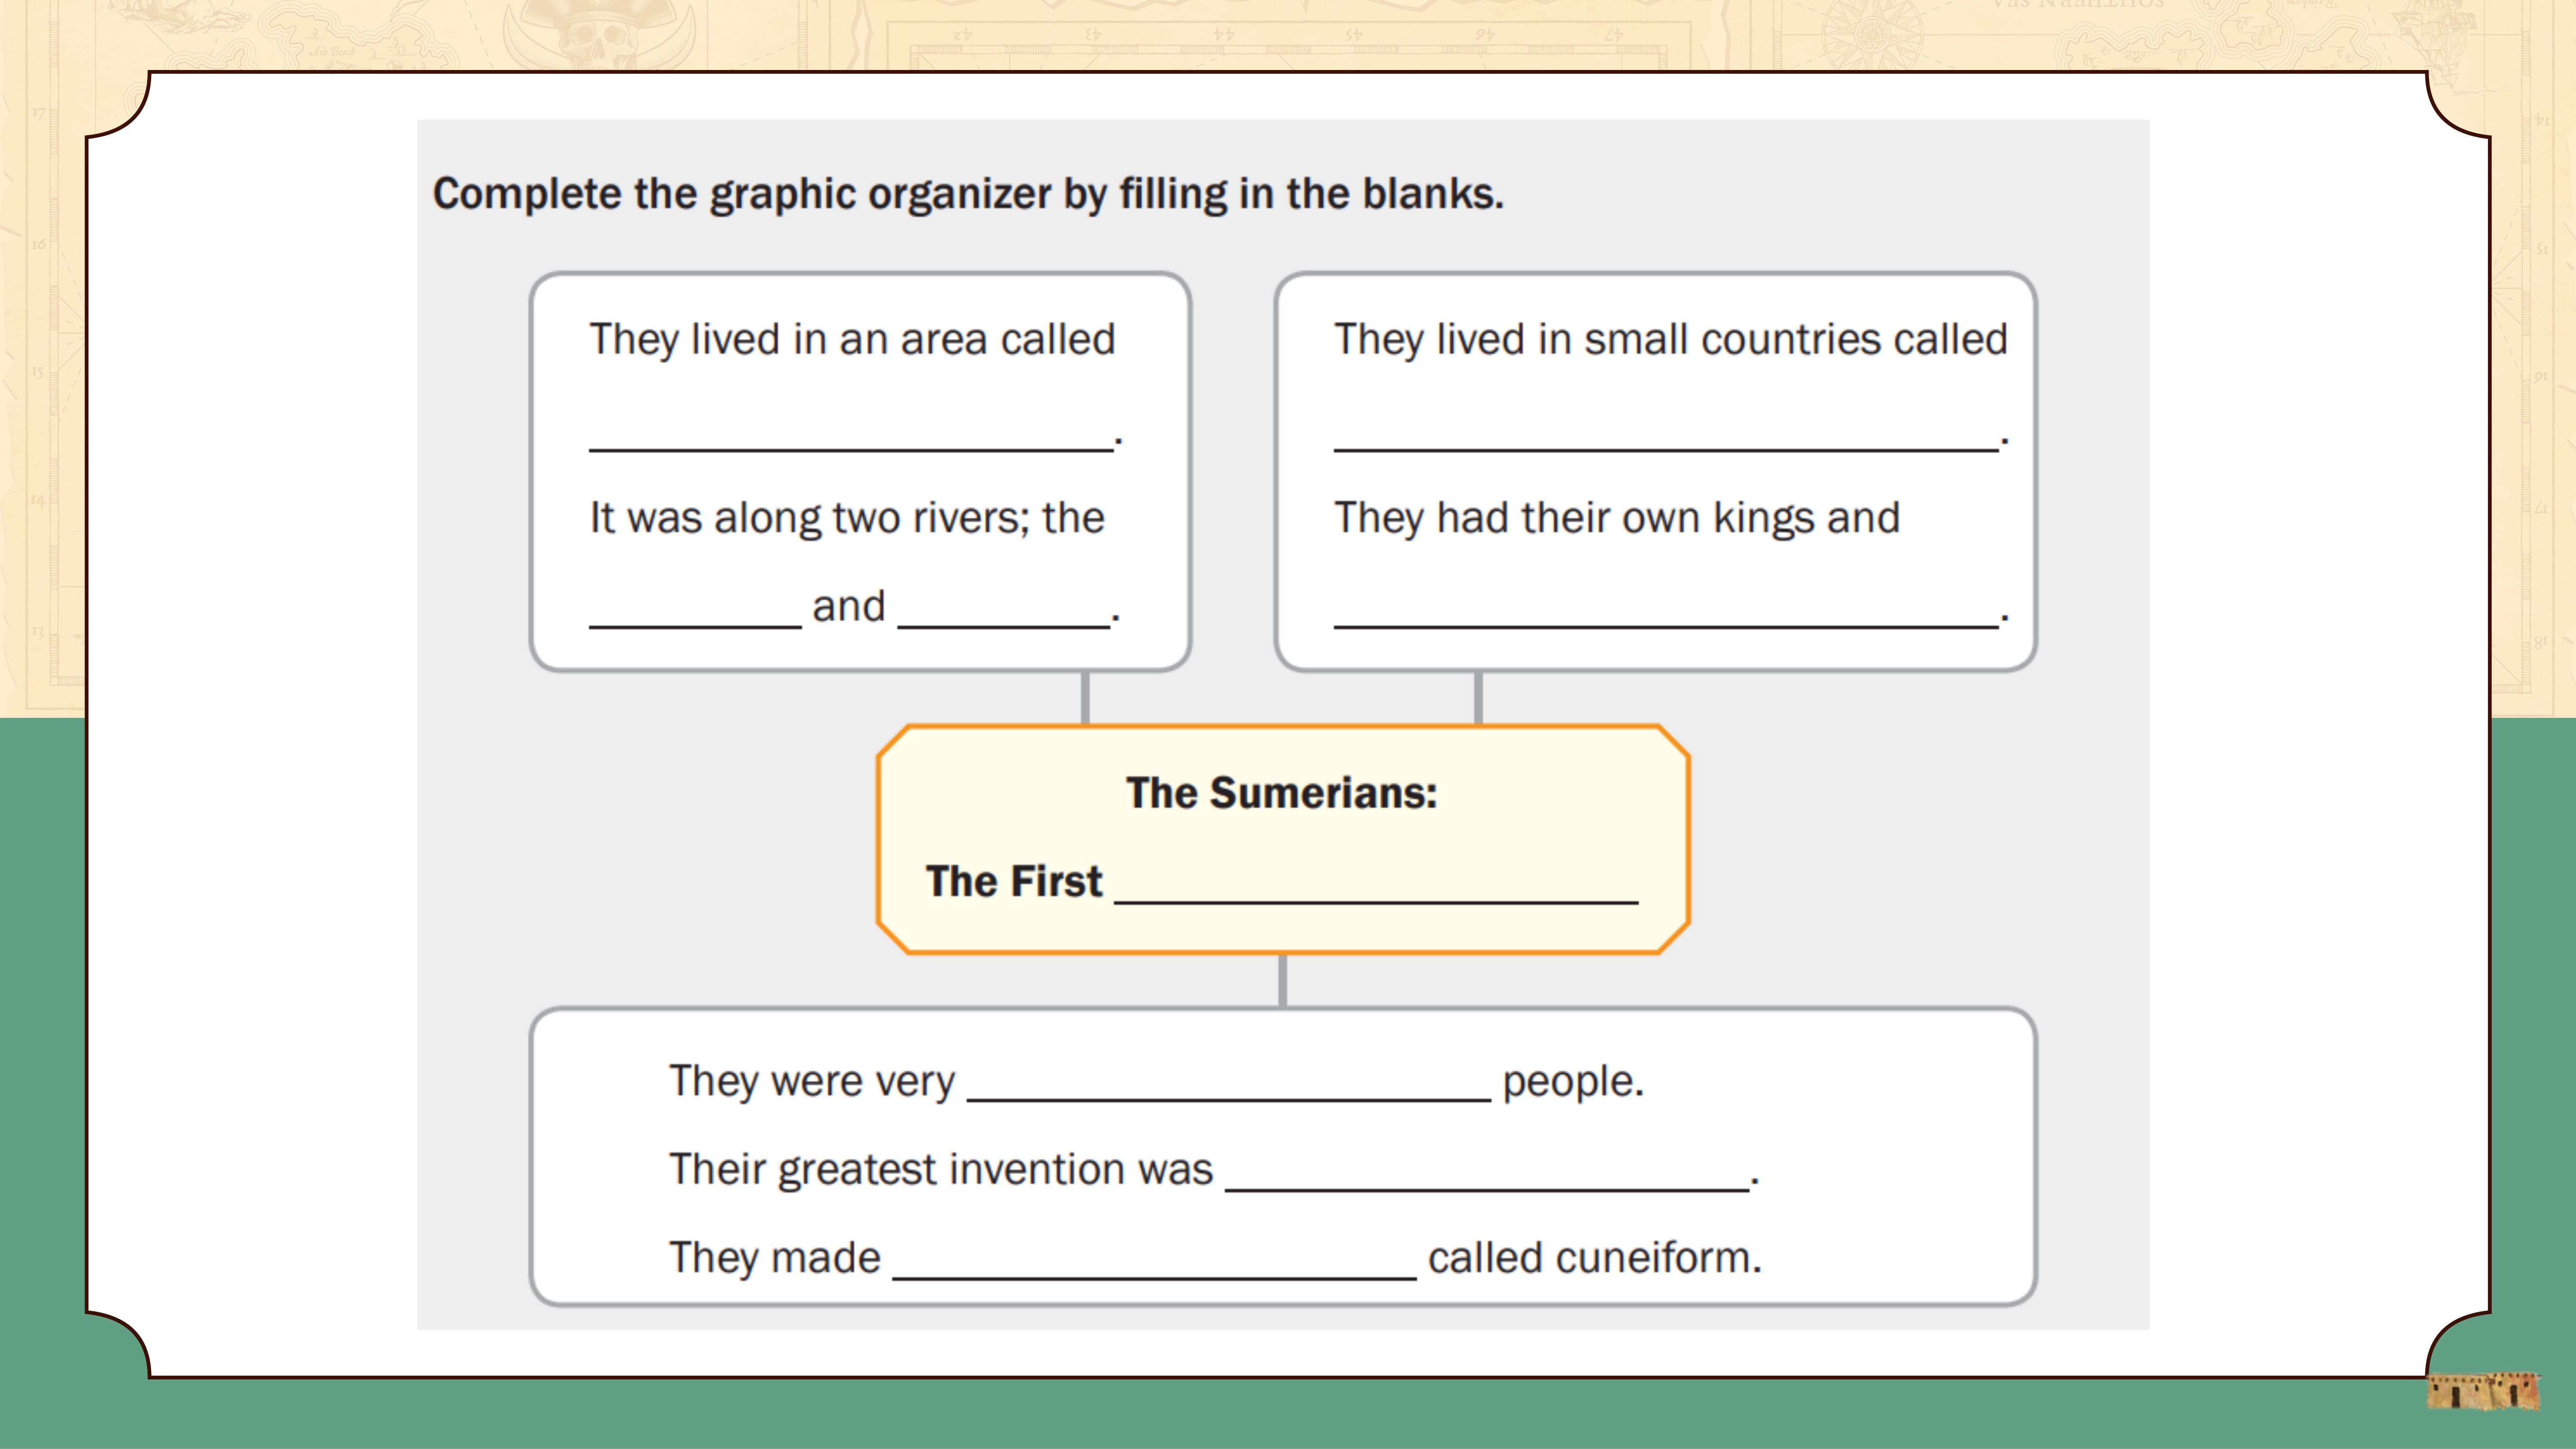Image resolution: width=2576 pixels, height=1449 pixels.
Task: Select 'The Sumerians:' heading
Action: coord(1282,793)
